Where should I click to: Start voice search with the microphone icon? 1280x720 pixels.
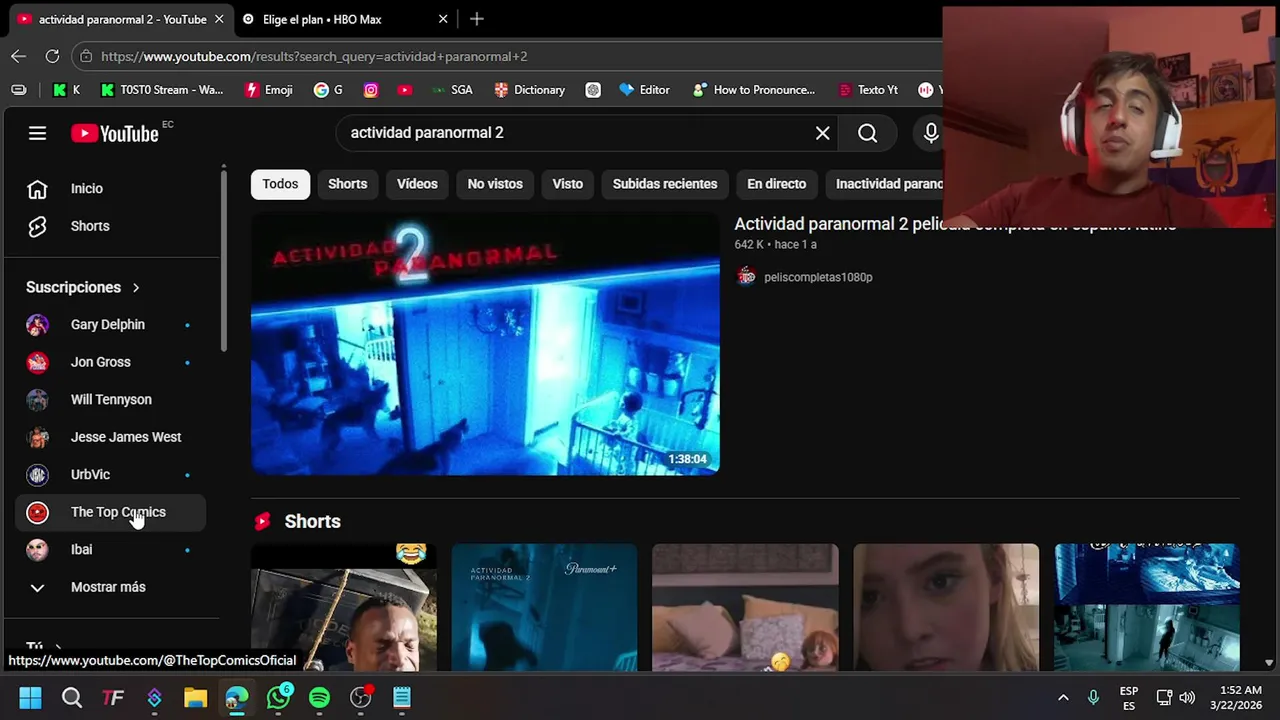tap(931, 133)
